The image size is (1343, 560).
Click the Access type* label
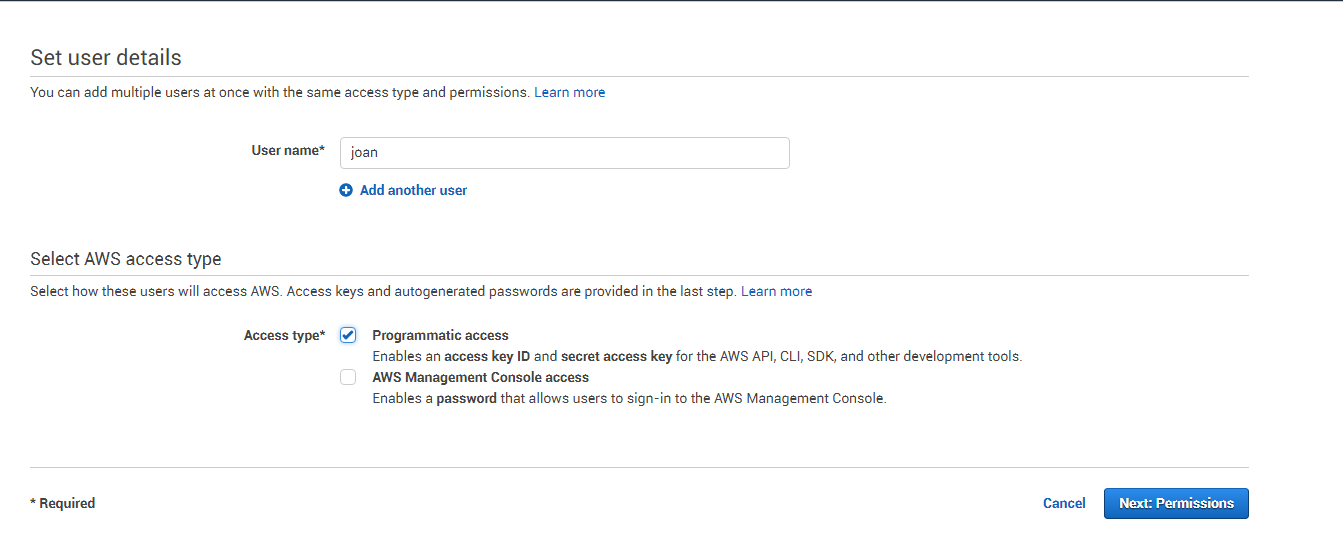point(285,335)
